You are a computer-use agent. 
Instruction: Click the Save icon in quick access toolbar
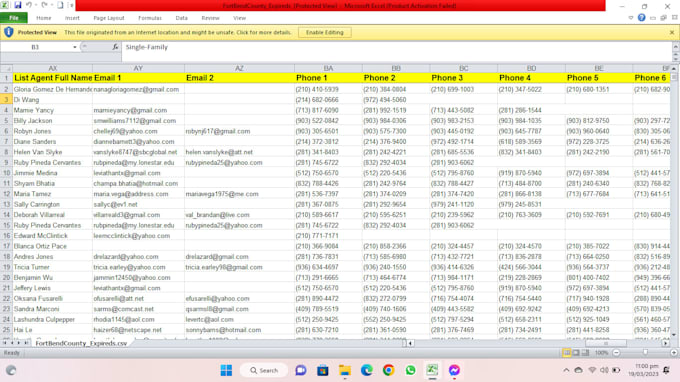coord(18,5)
